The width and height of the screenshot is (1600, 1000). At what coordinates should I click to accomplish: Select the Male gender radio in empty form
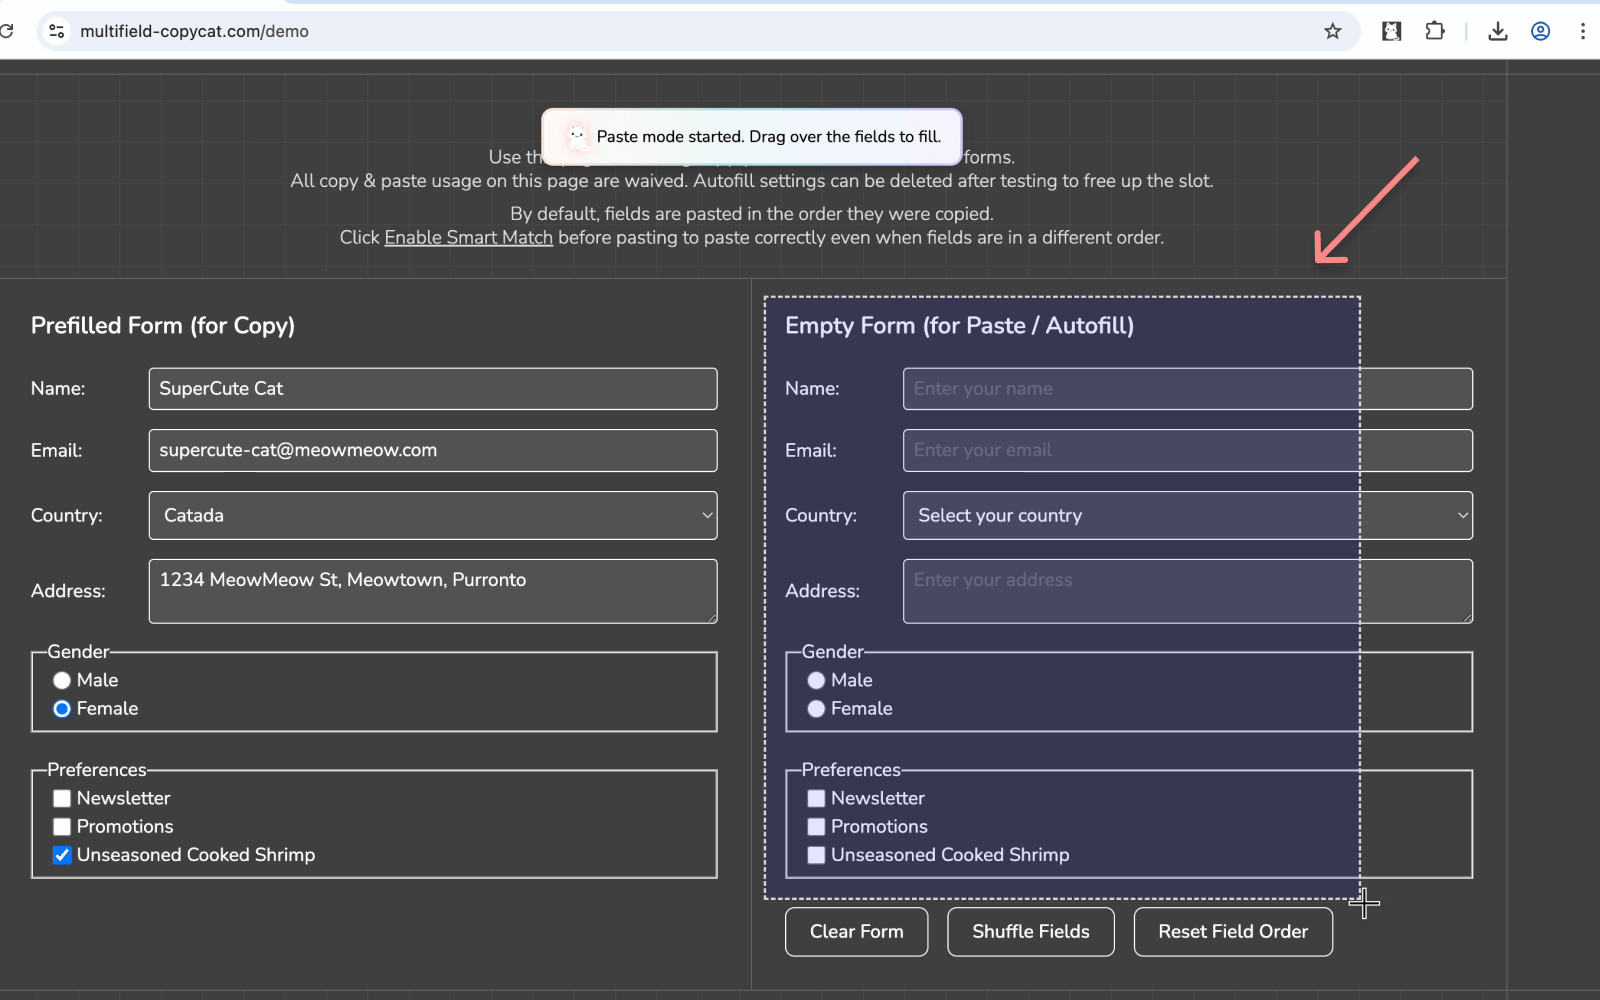click(816, 680)
